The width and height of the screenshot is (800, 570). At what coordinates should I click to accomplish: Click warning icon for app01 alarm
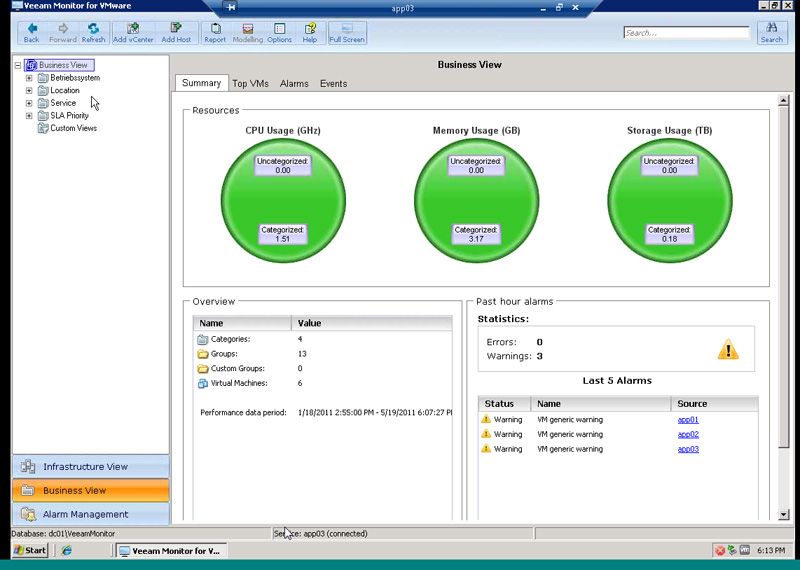tap(486, 419)
